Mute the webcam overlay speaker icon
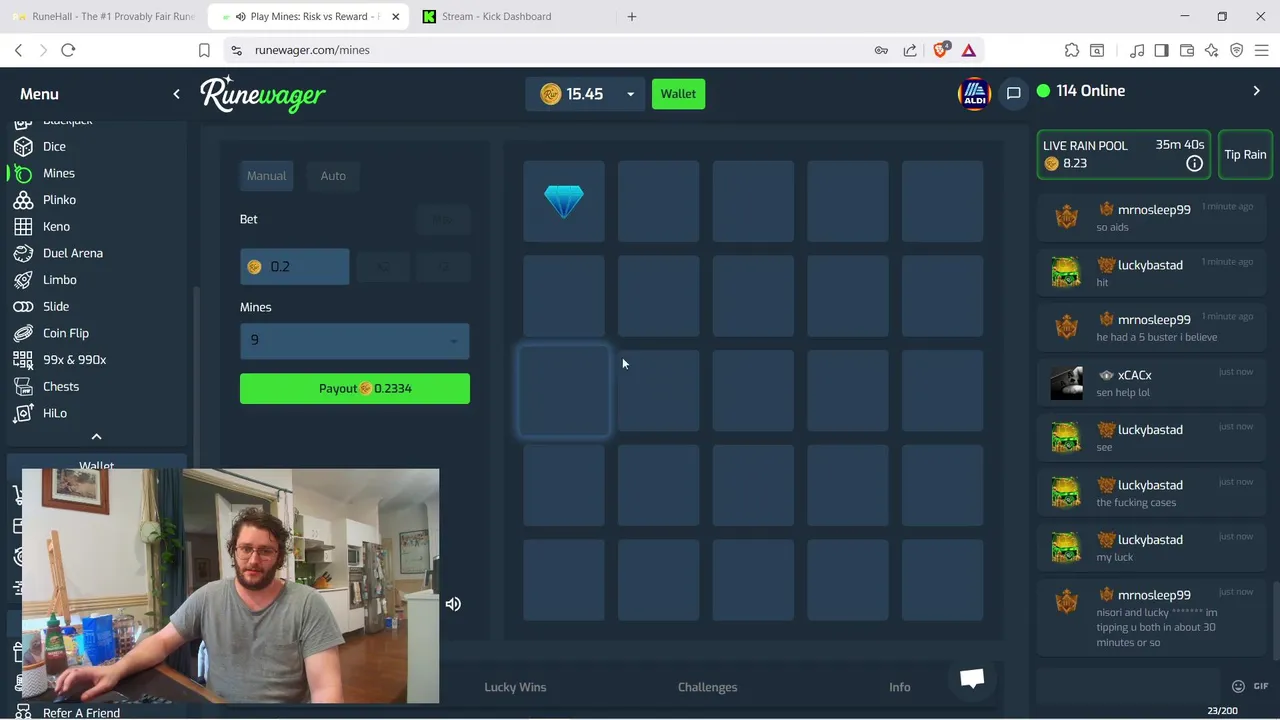 453,604
